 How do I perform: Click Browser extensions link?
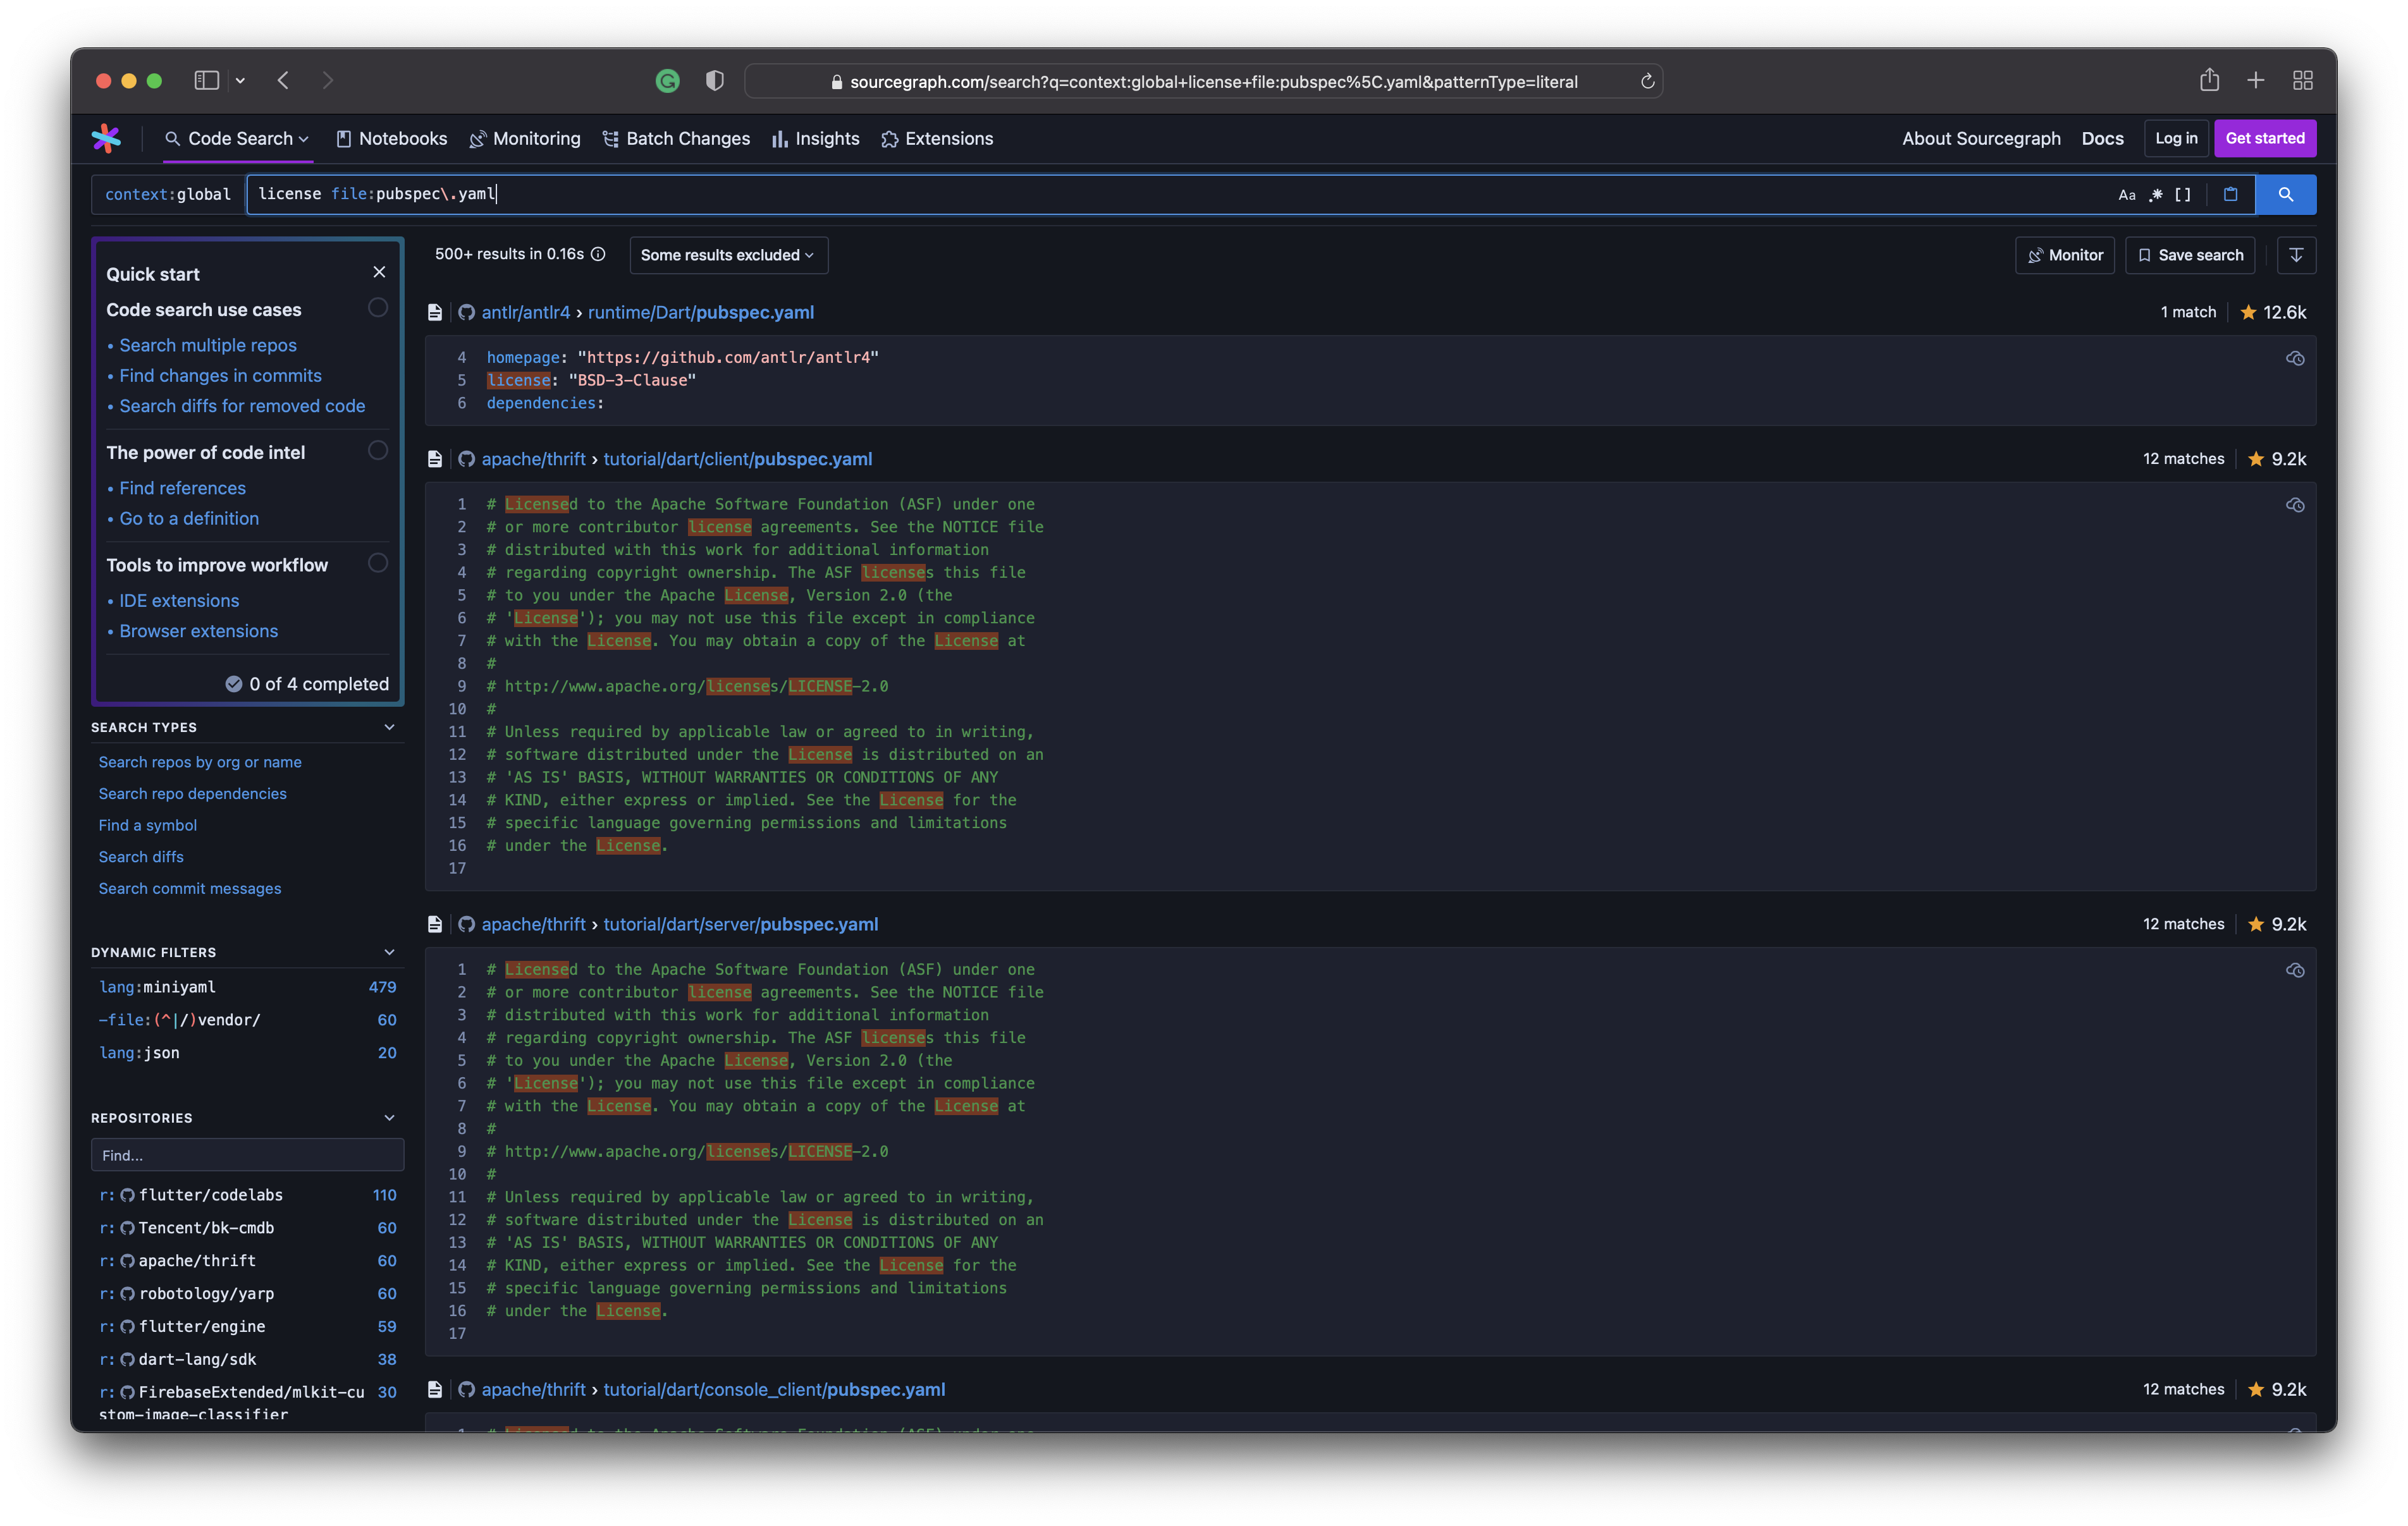click(x=199, y=631)
